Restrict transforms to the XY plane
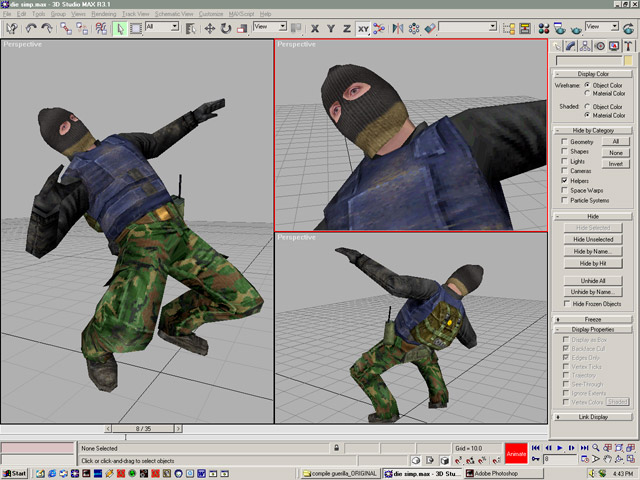Image resolution: width=640 pixels, height=480 pixels. (363, 29)
